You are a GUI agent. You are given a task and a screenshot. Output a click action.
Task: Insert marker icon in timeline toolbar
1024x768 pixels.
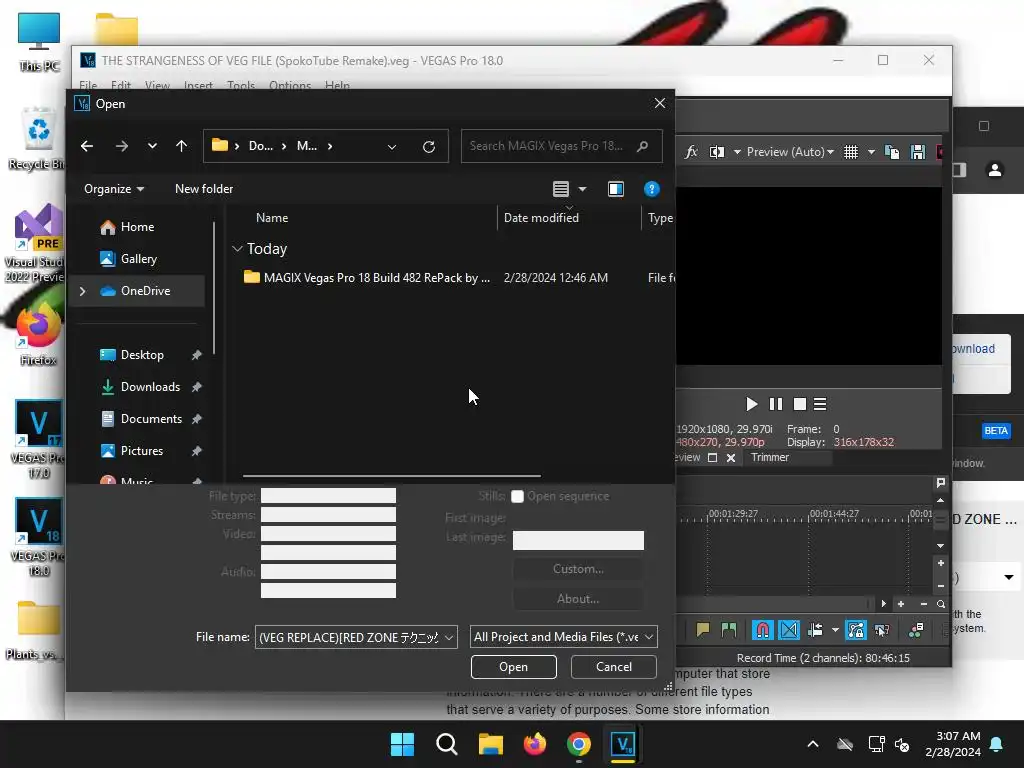pos(703,630)
